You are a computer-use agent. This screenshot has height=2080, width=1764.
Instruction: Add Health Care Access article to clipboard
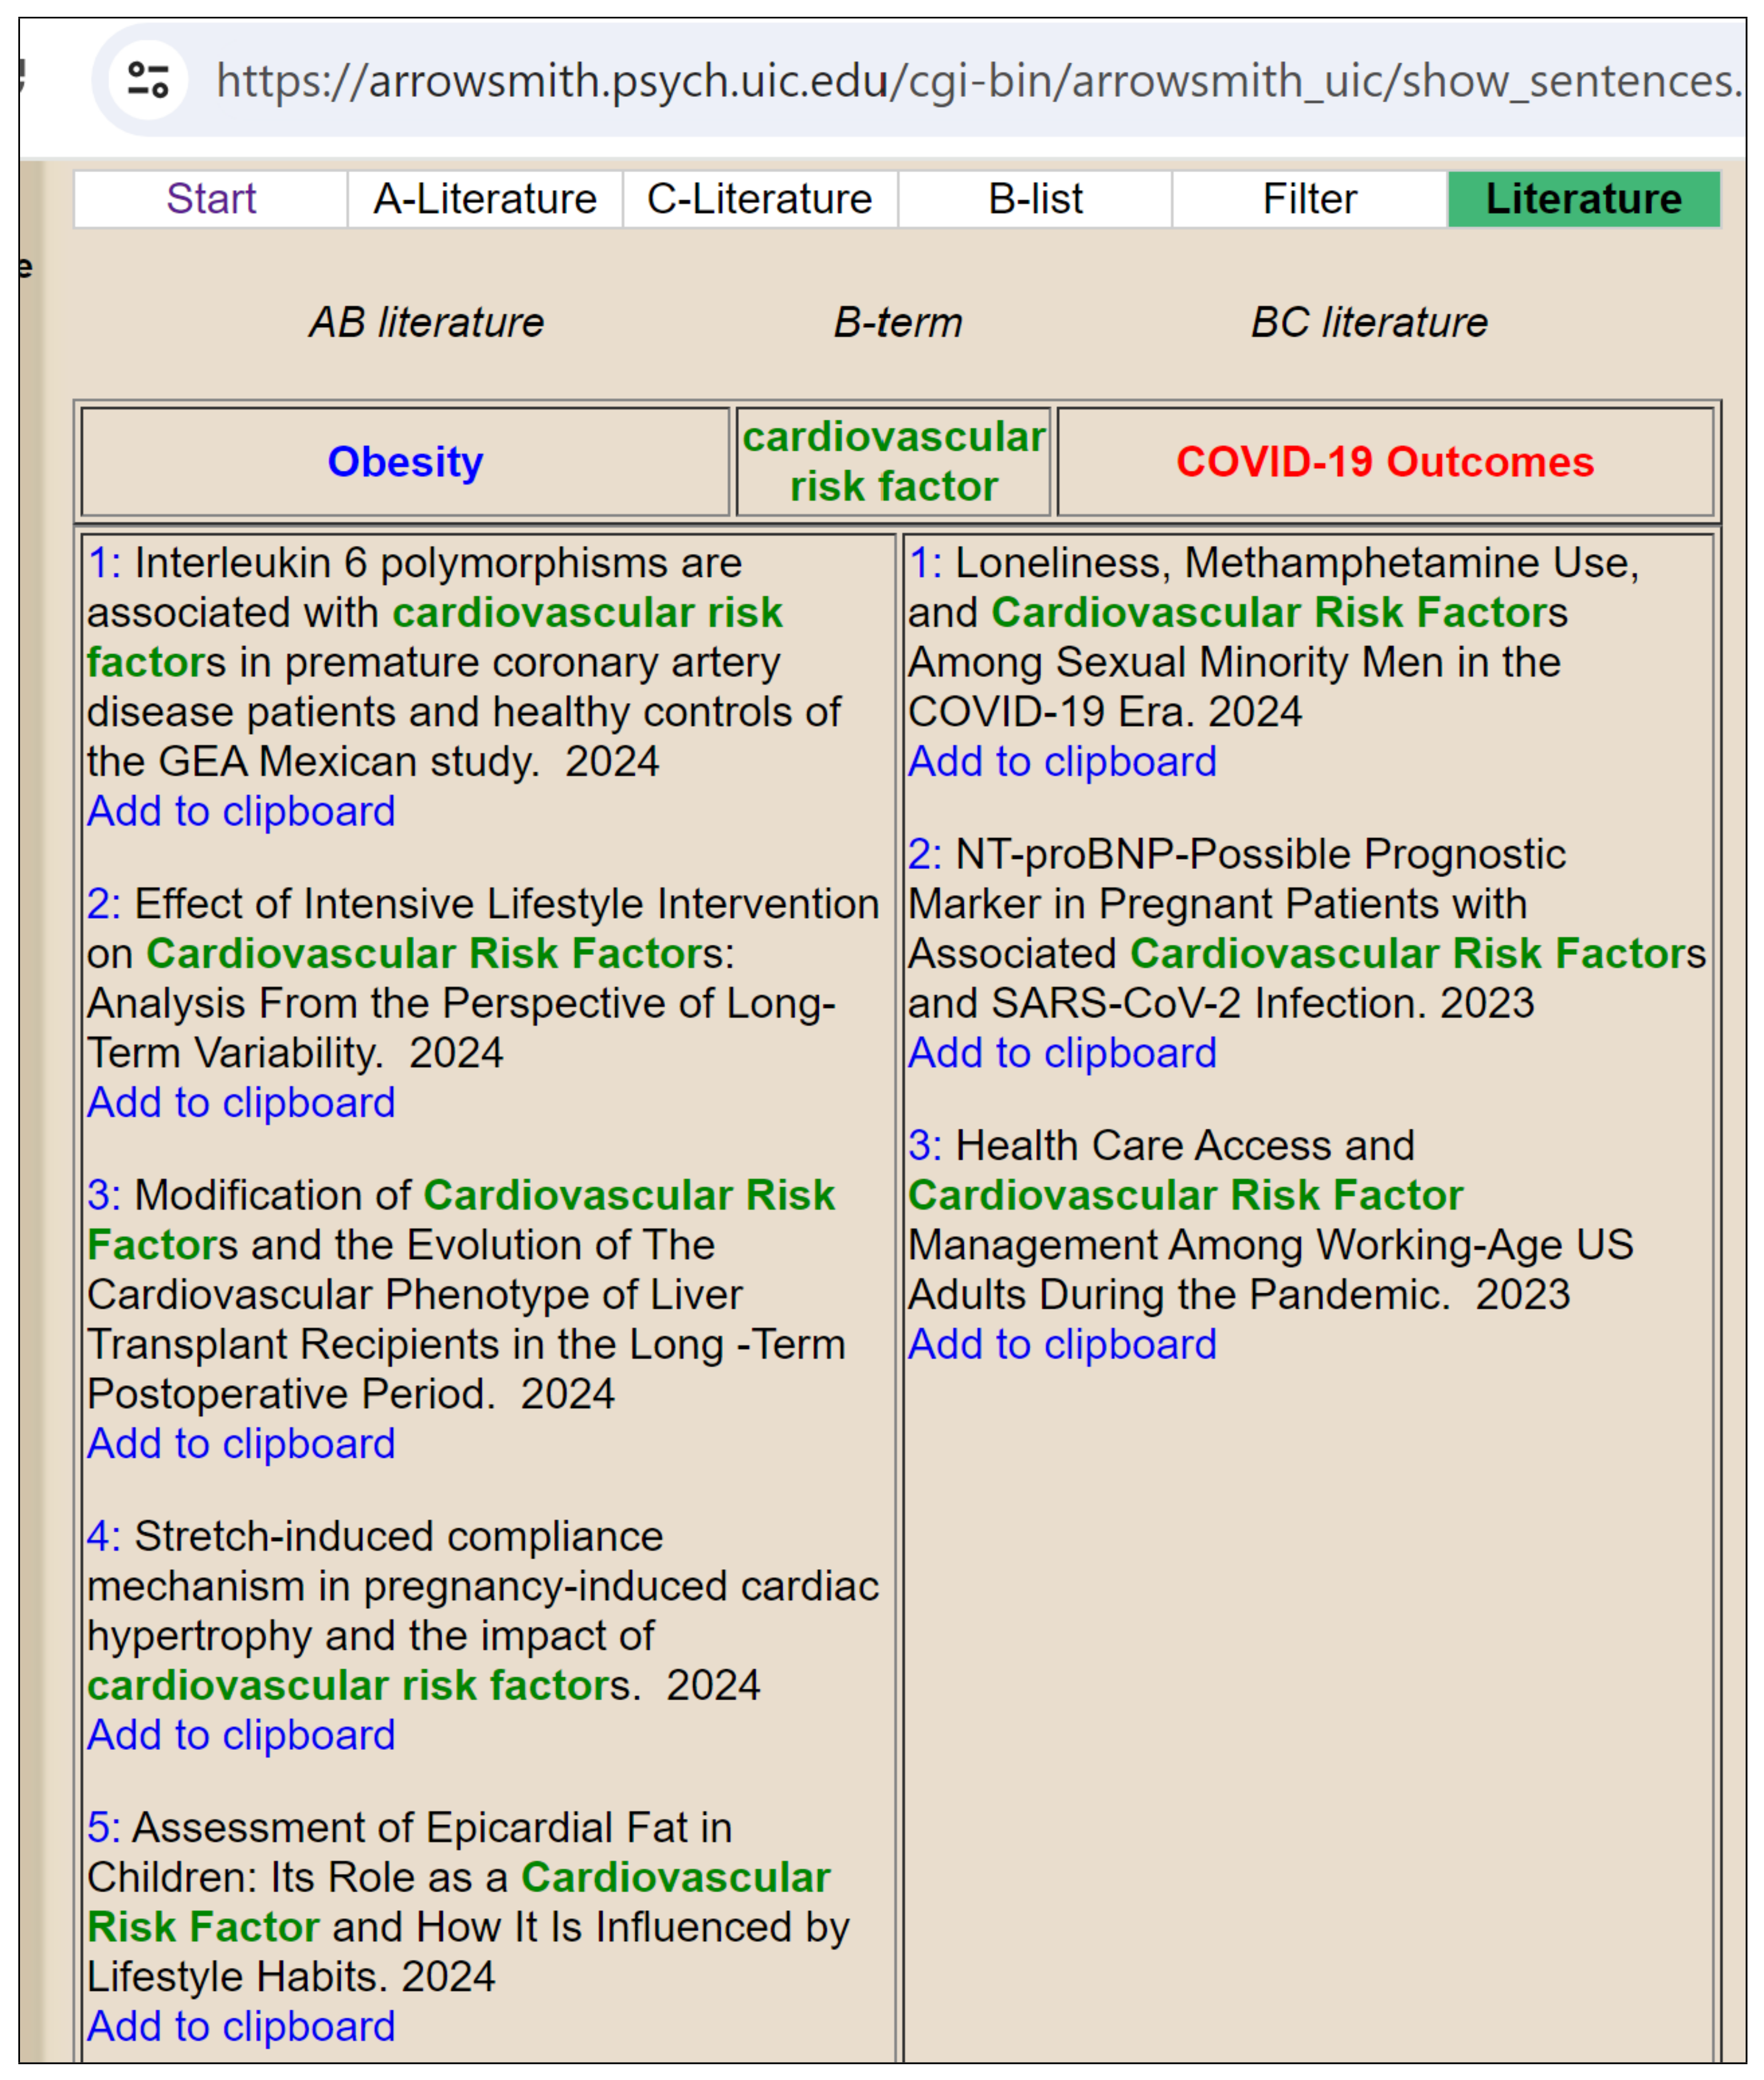1062,1344
